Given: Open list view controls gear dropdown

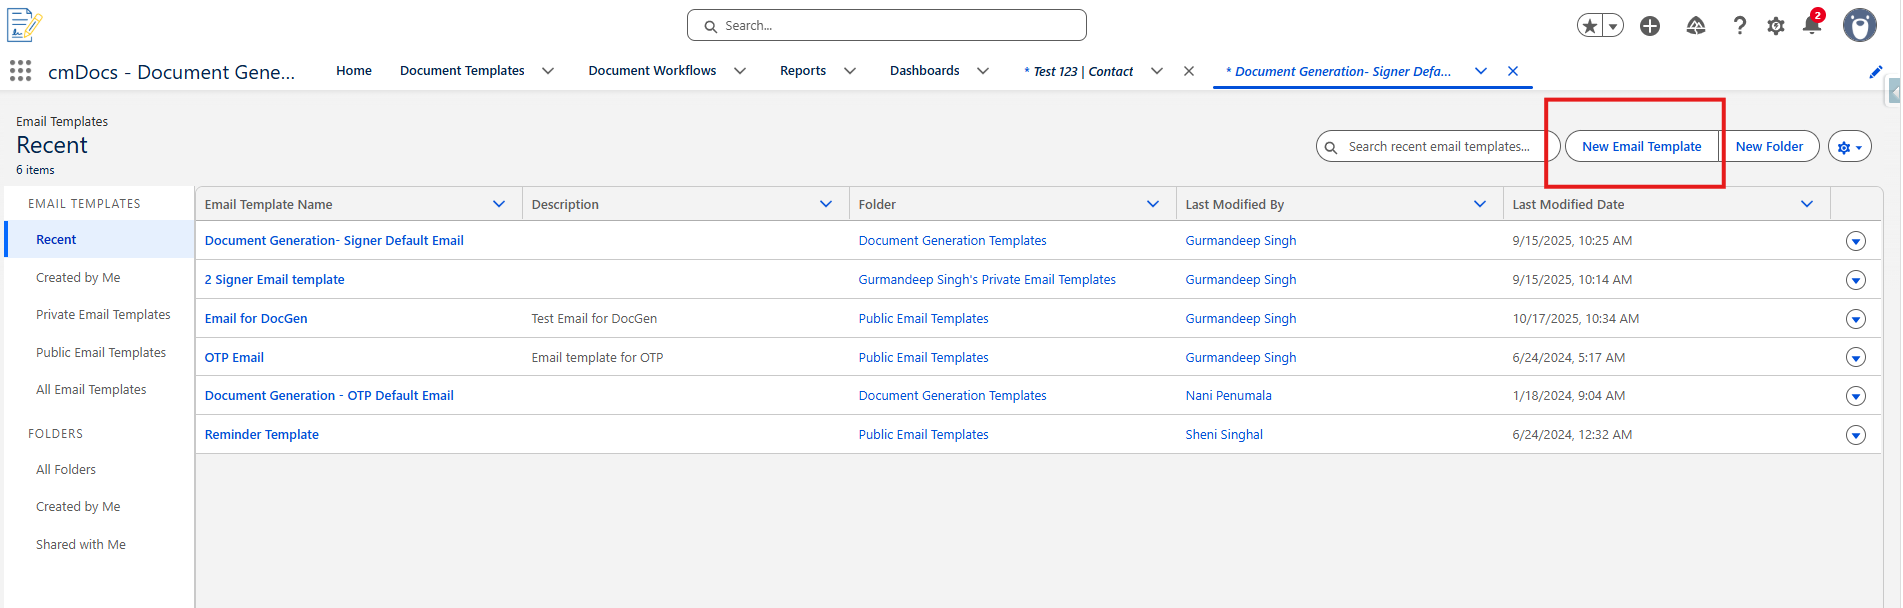Looking at the screenshot, I should [1850, 147].
